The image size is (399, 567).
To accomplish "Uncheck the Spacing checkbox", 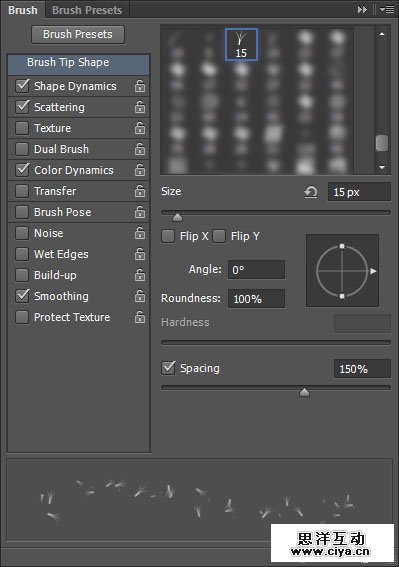I will click(x=168, y=368).
